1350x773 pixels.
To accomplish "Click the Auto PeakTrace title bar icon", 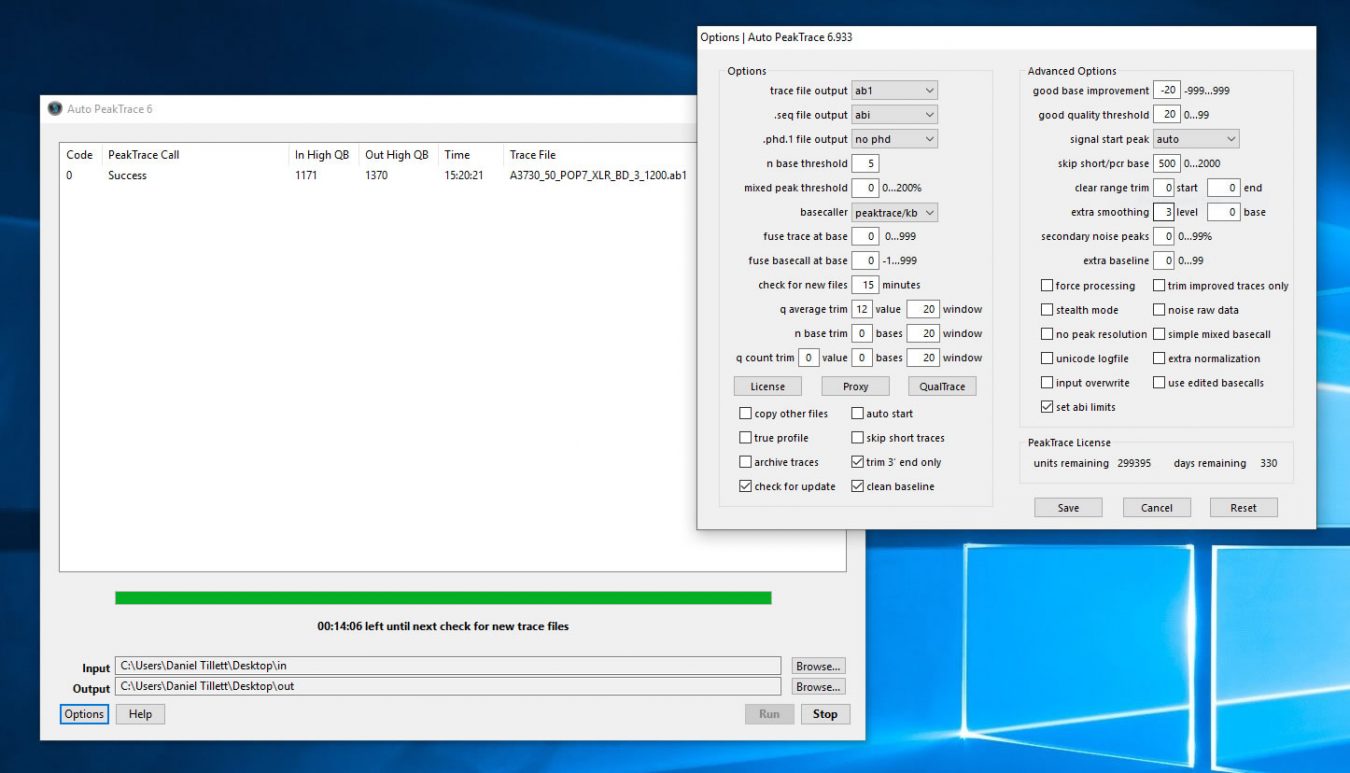I will click(x=55, y=109).
